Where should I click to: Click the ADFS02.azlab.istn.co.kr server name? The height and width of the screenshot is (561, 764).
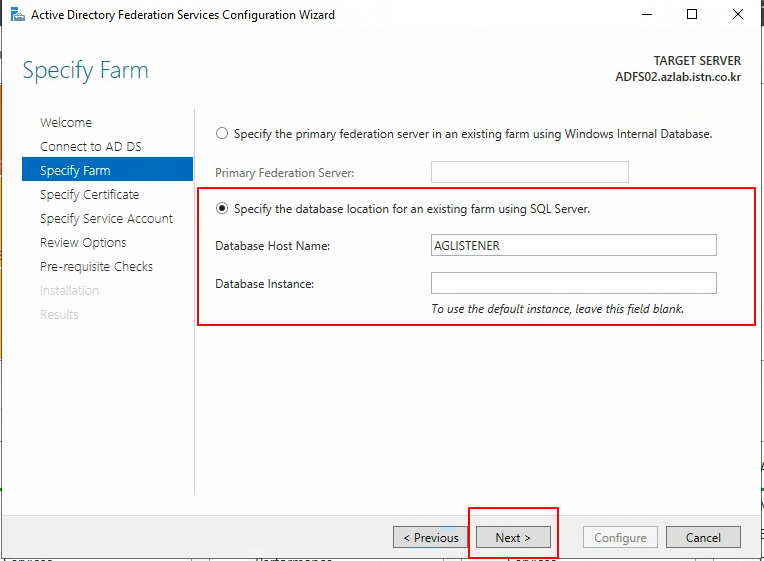tap(678, 77)
